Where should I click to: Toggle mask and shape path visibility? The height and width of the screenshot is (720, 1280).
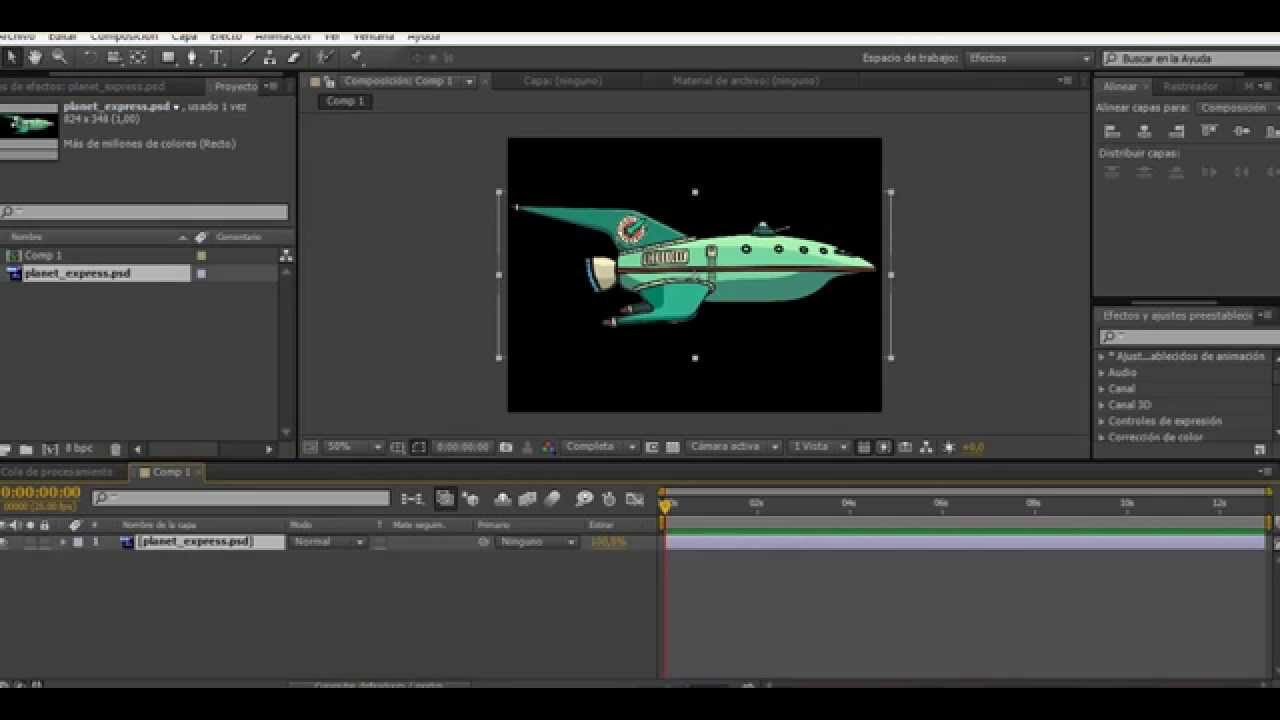click(418, 447)
